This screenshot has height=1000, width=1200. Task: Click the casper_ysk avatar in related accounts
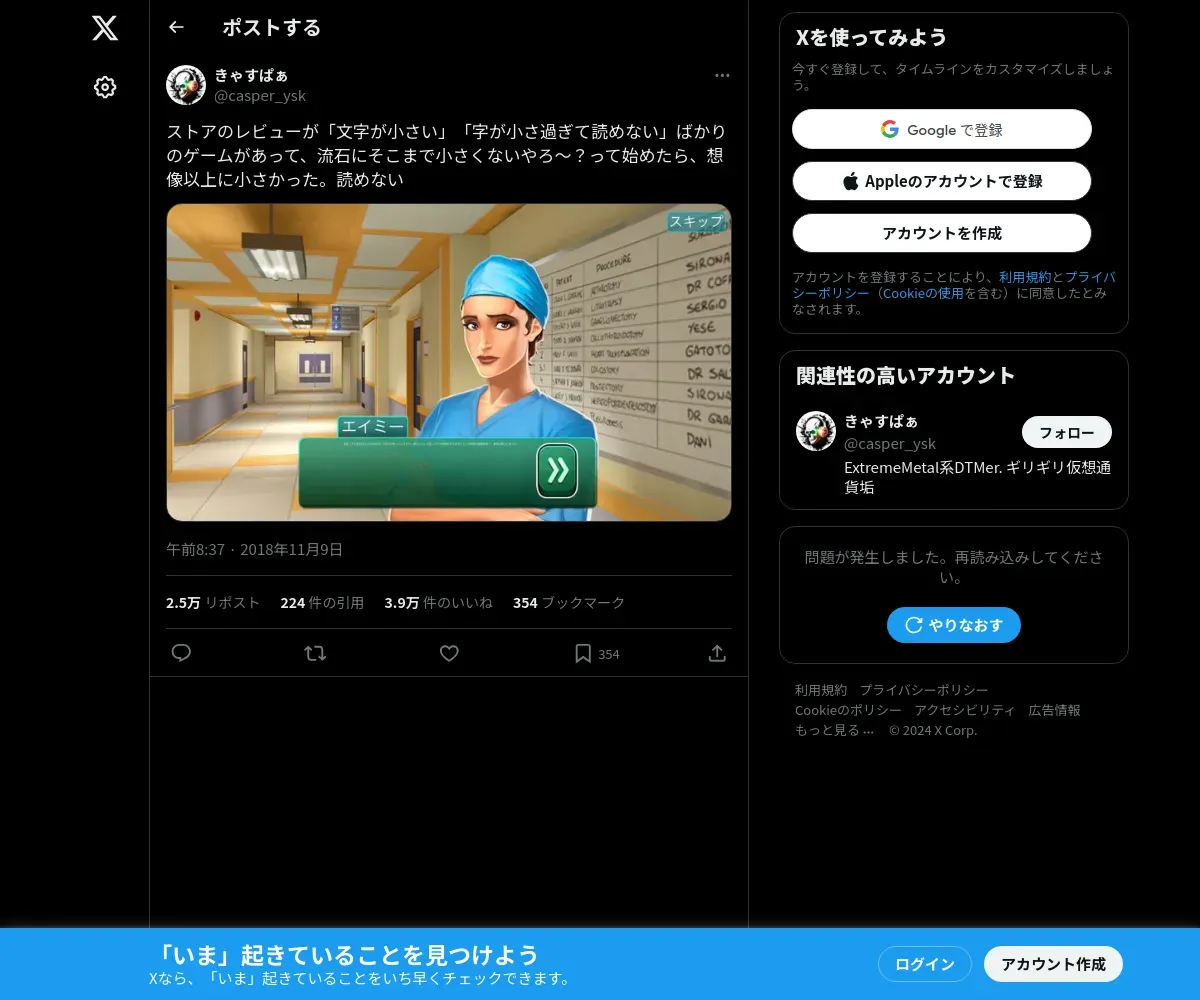point(816,431)
